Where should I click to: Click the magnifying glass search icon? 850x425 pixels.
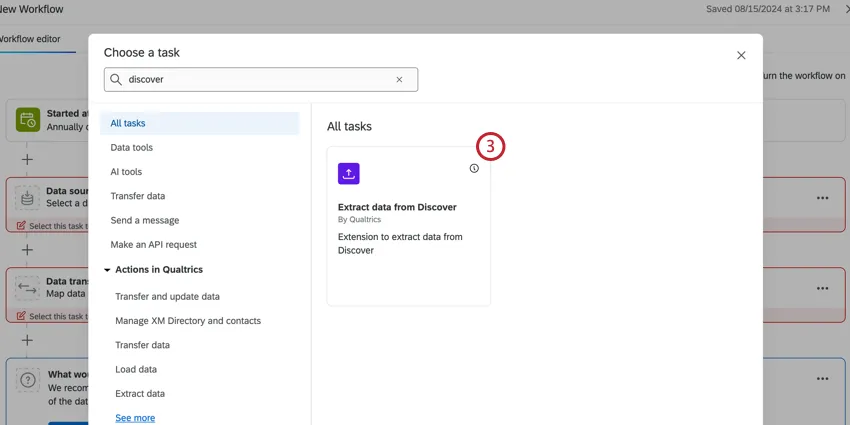point(116,80)
